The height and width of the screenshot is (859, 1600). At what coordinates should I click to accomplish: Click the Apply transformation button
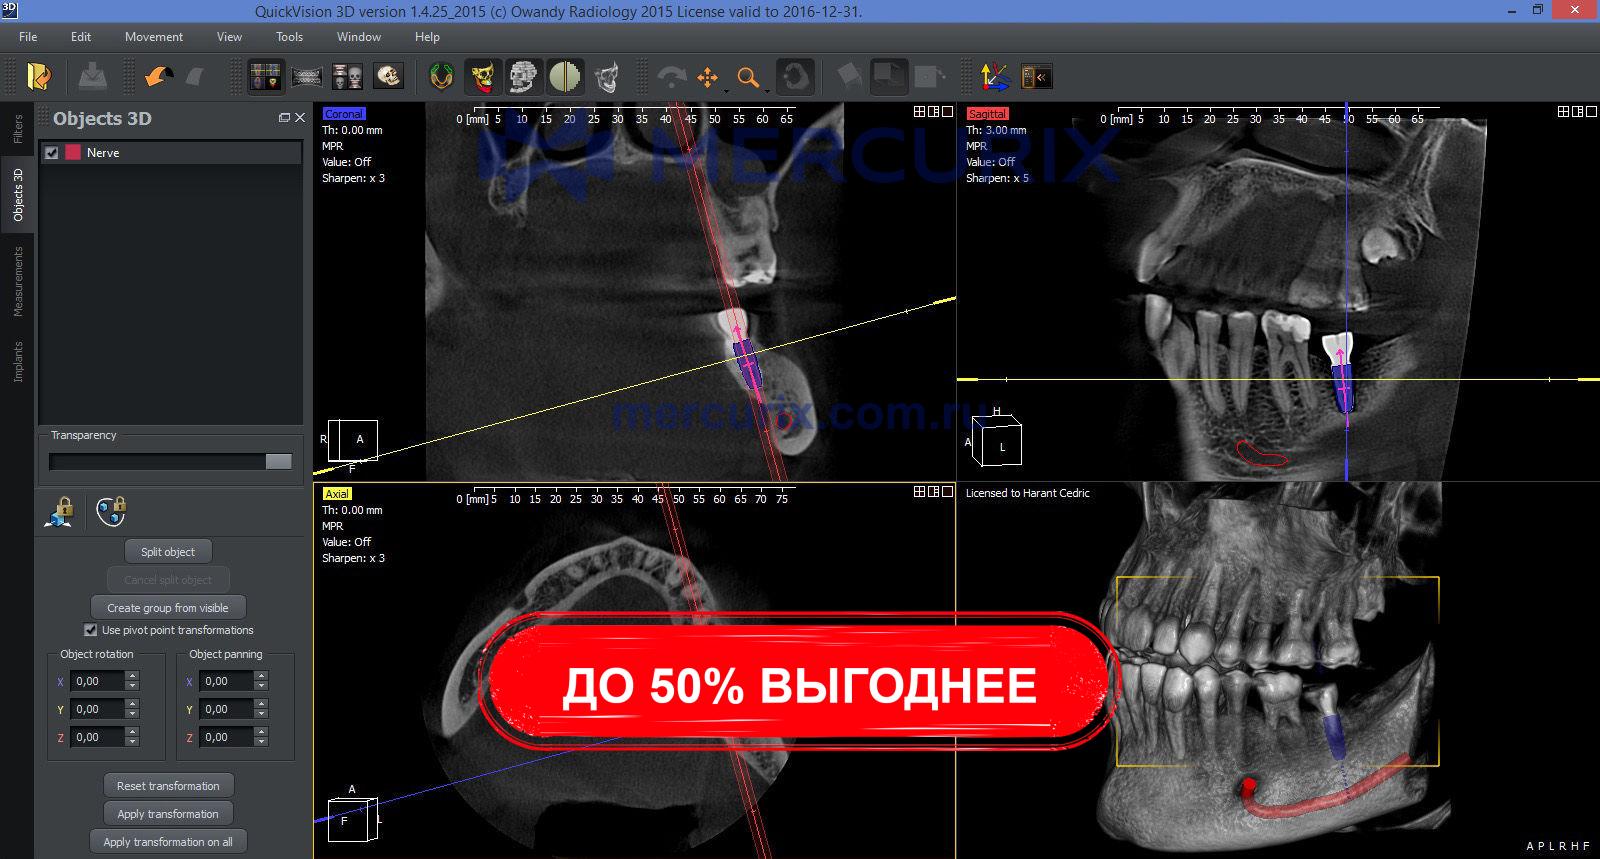tap(168, 814)
